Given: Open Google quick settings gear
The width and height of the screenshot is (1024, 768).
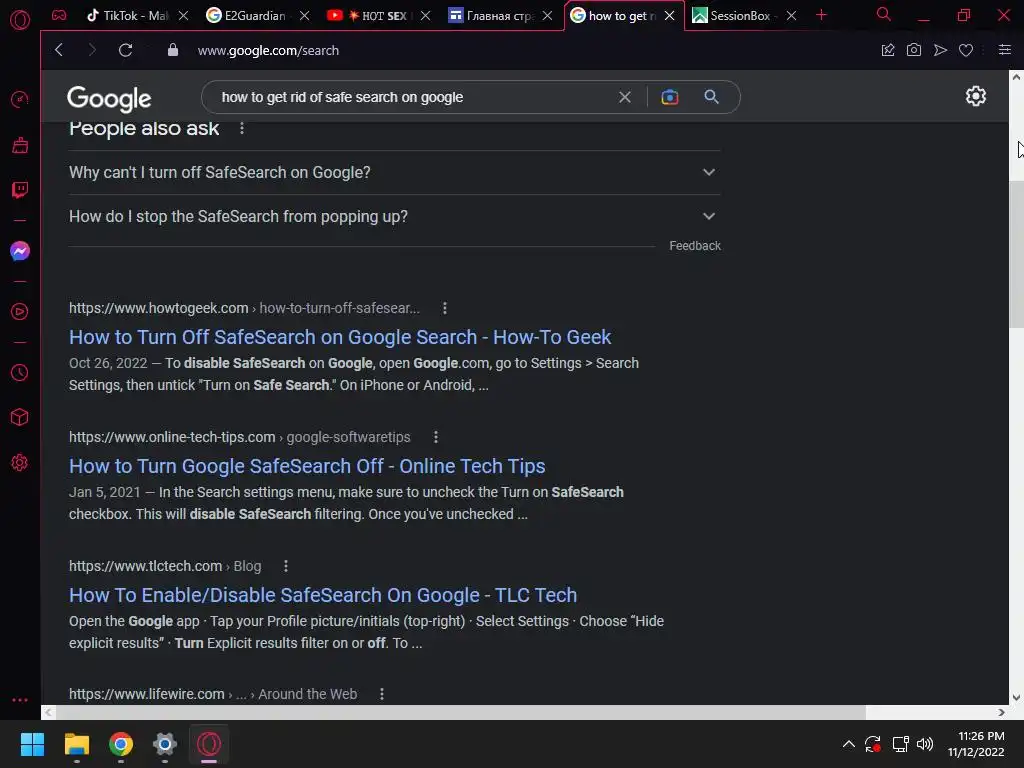Looking at the screenshot, I should coord(976,97).
